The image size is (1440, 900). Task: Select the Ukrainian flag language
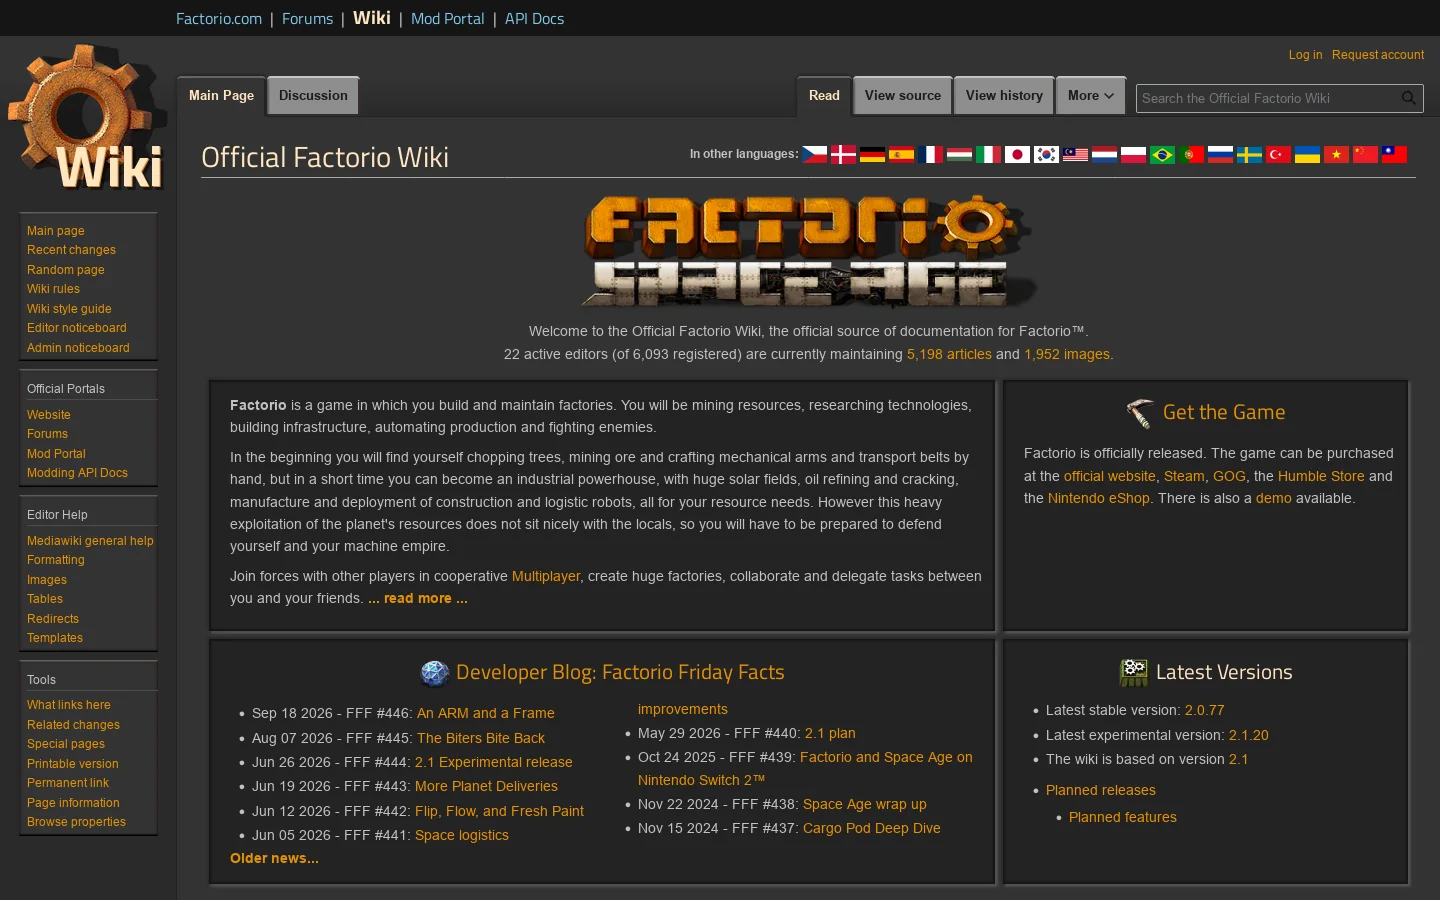(1308, 154)
